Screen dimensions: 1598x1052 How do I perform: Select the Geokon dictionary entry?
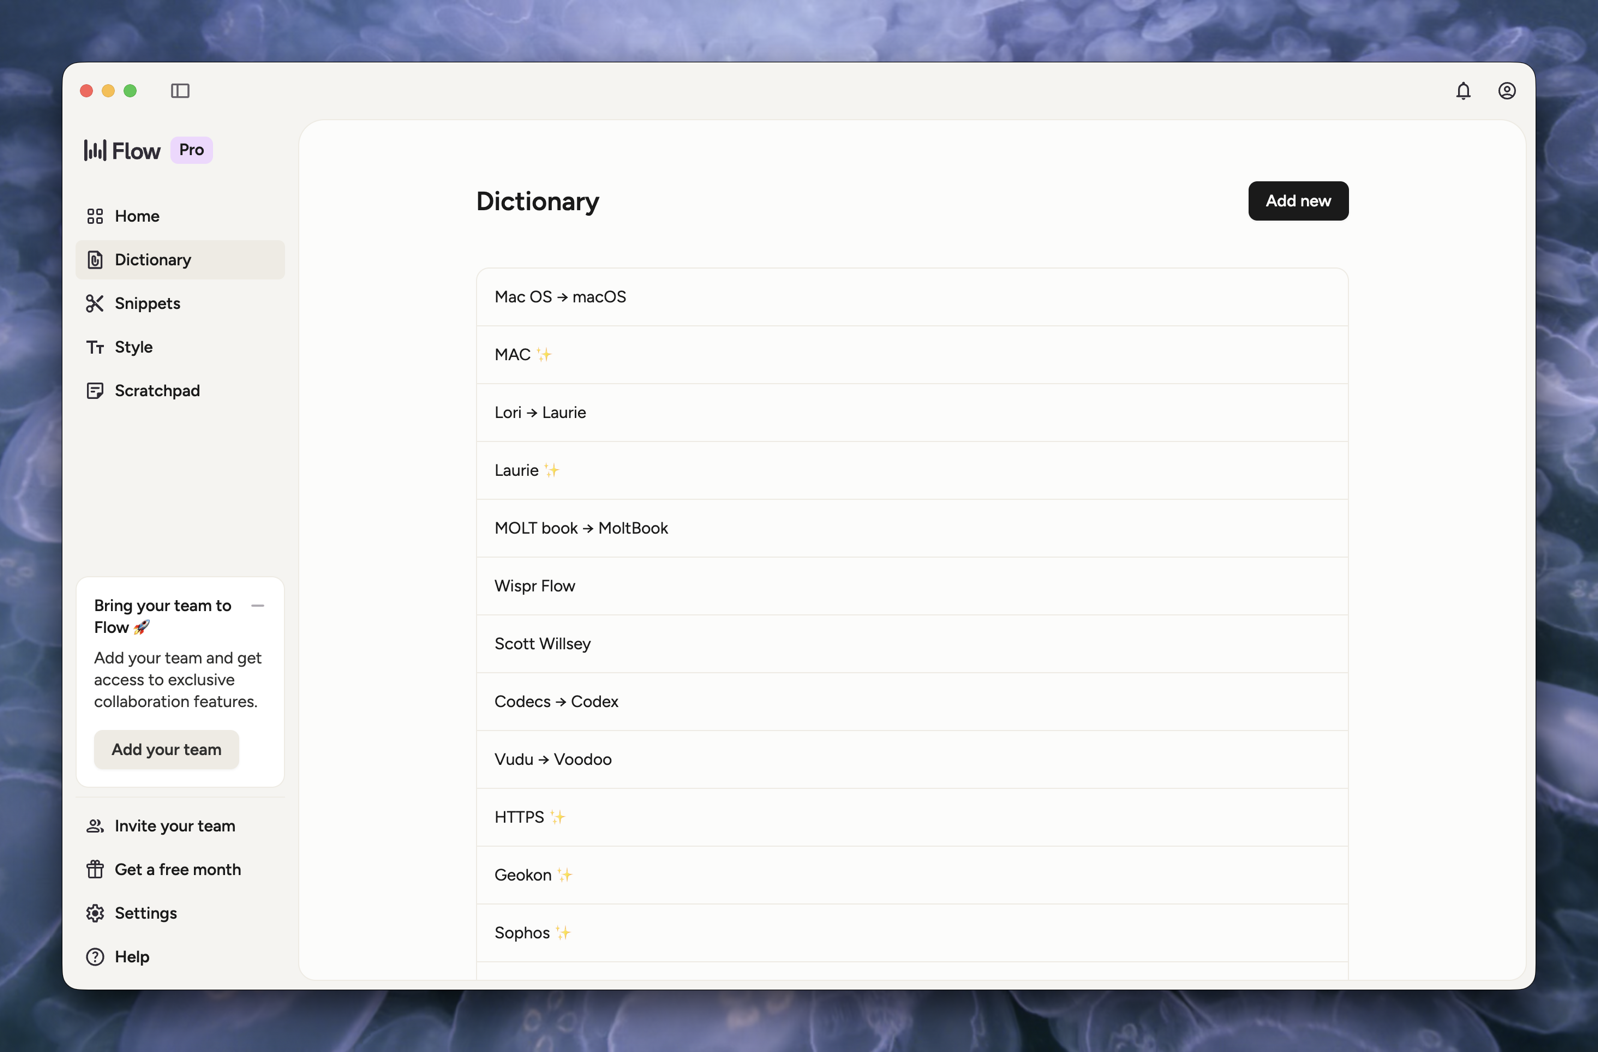[912, 876]
